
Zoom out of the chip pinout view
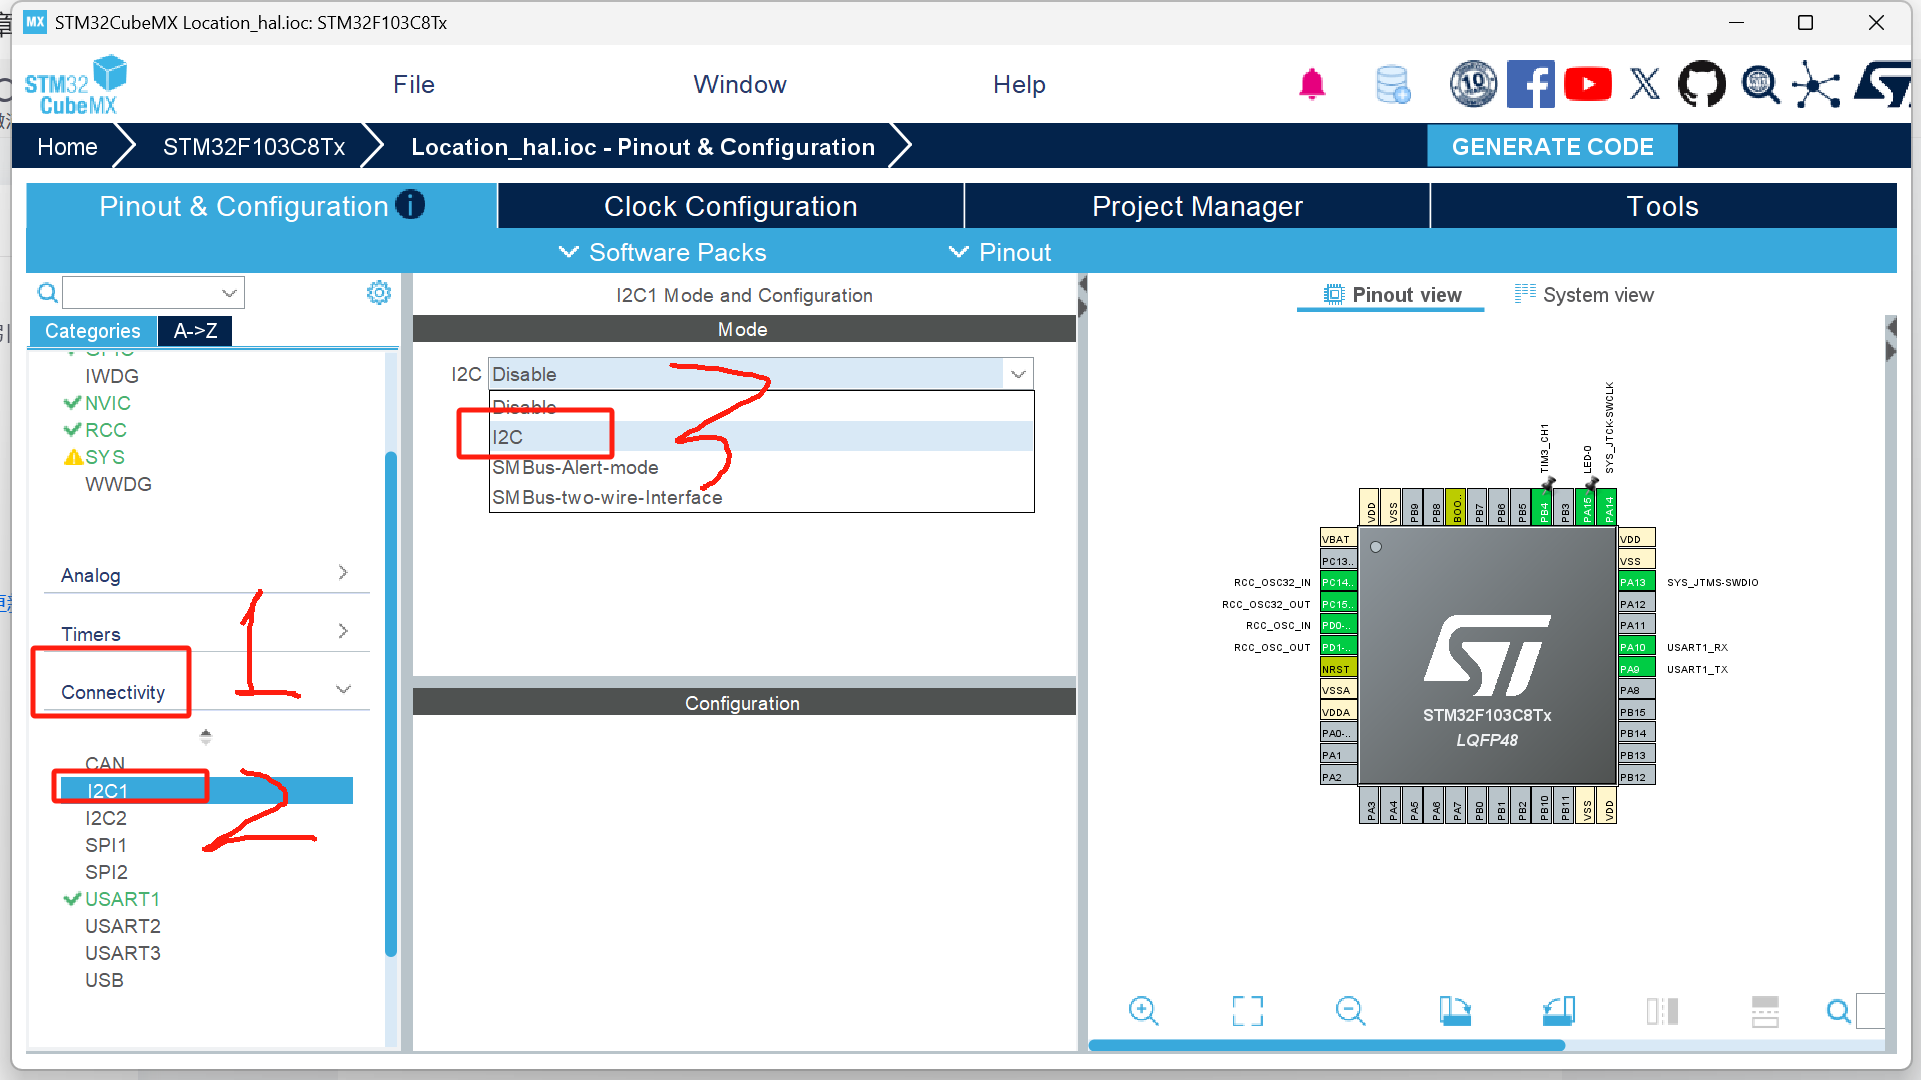(1350, 1010)
